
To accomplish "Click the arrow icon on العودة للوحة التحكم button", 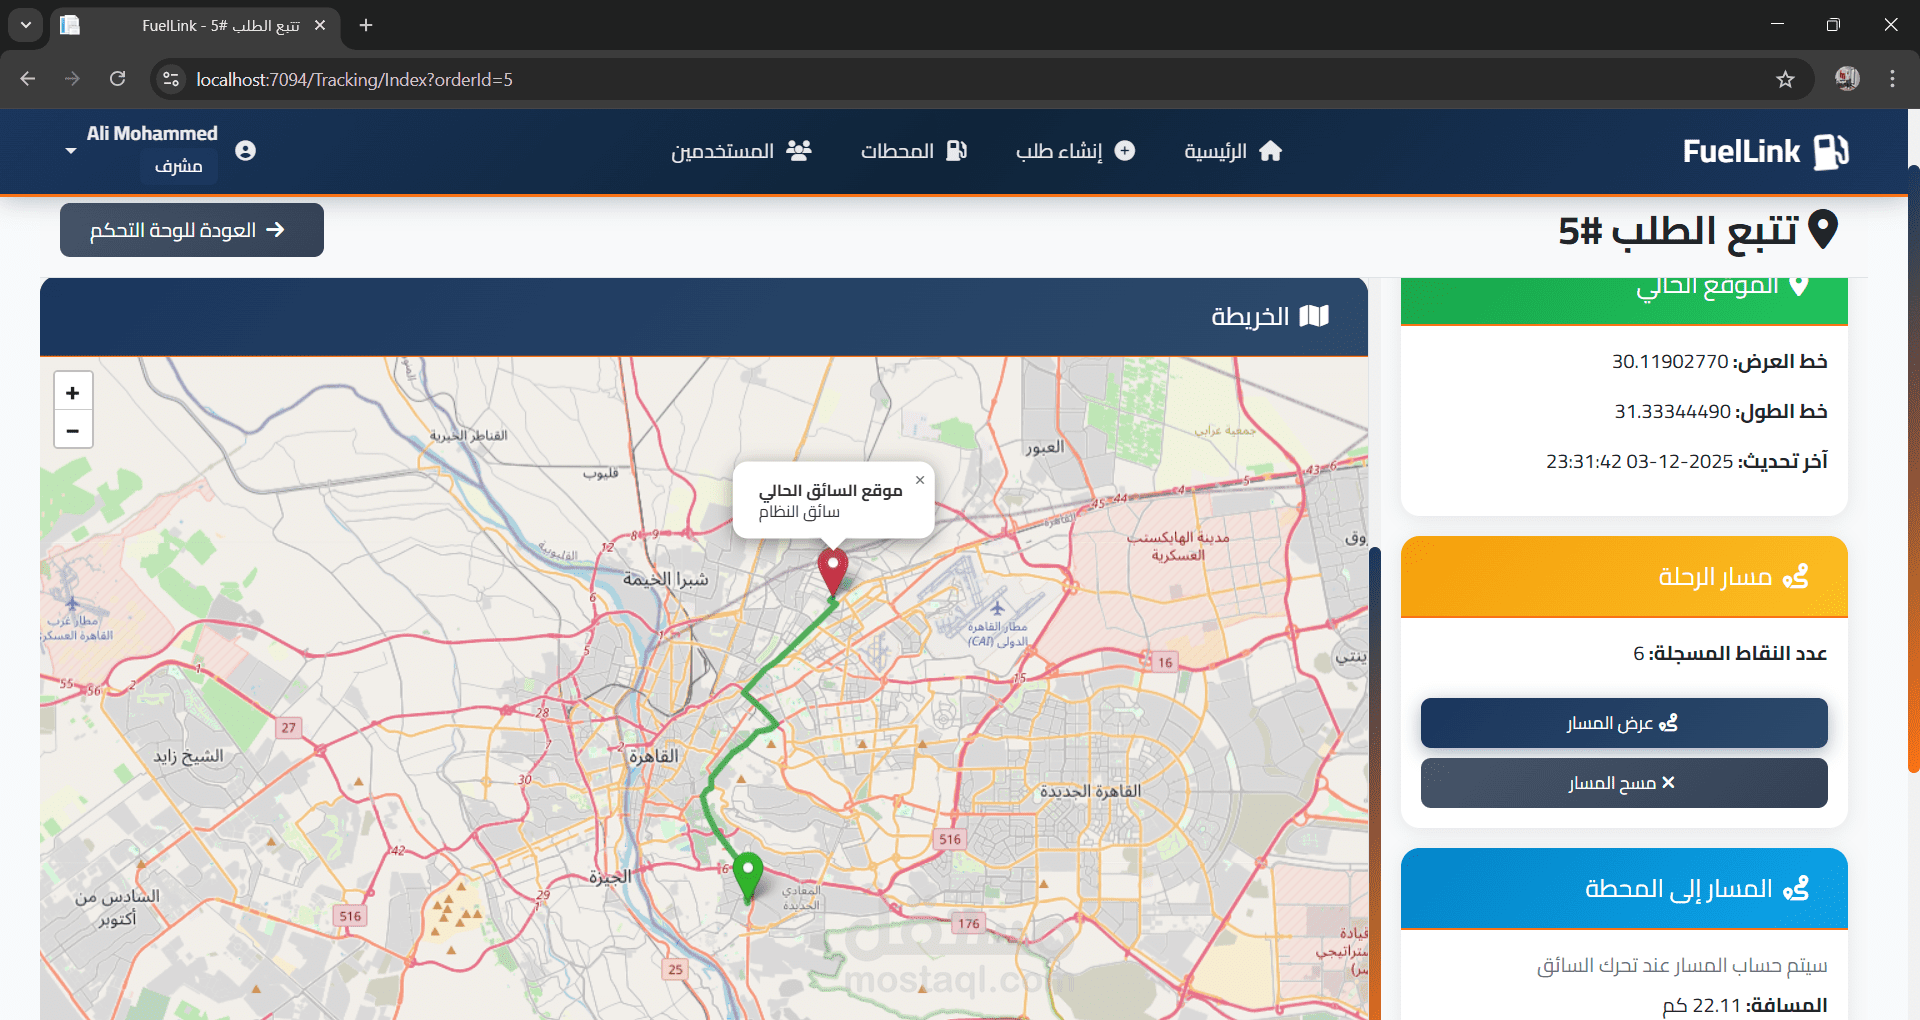I will click(x=276, y=230).
